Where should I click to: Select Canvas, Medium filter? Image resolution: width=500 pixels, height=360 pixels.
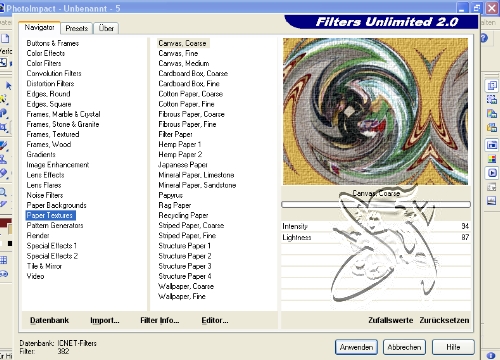point(184,63)
